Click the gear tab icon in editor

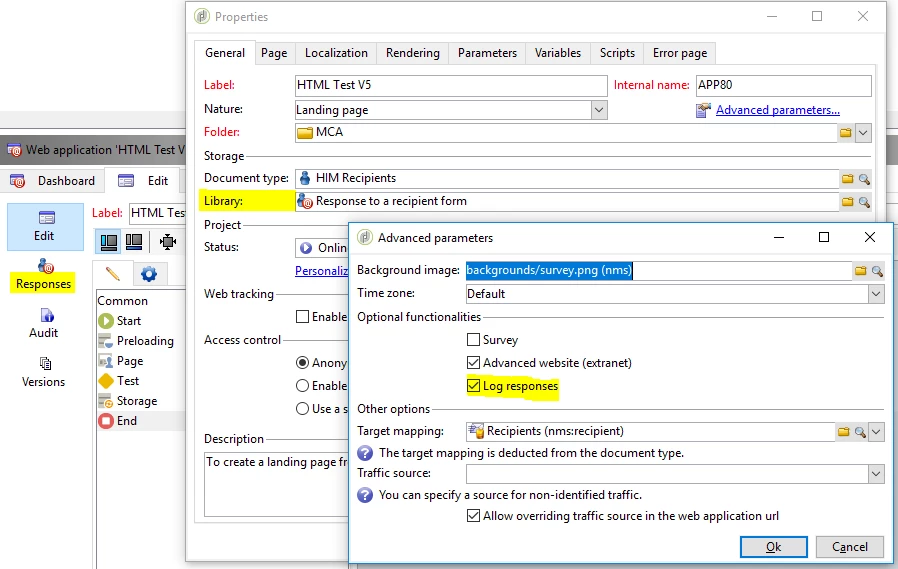[x=149, y=274]
